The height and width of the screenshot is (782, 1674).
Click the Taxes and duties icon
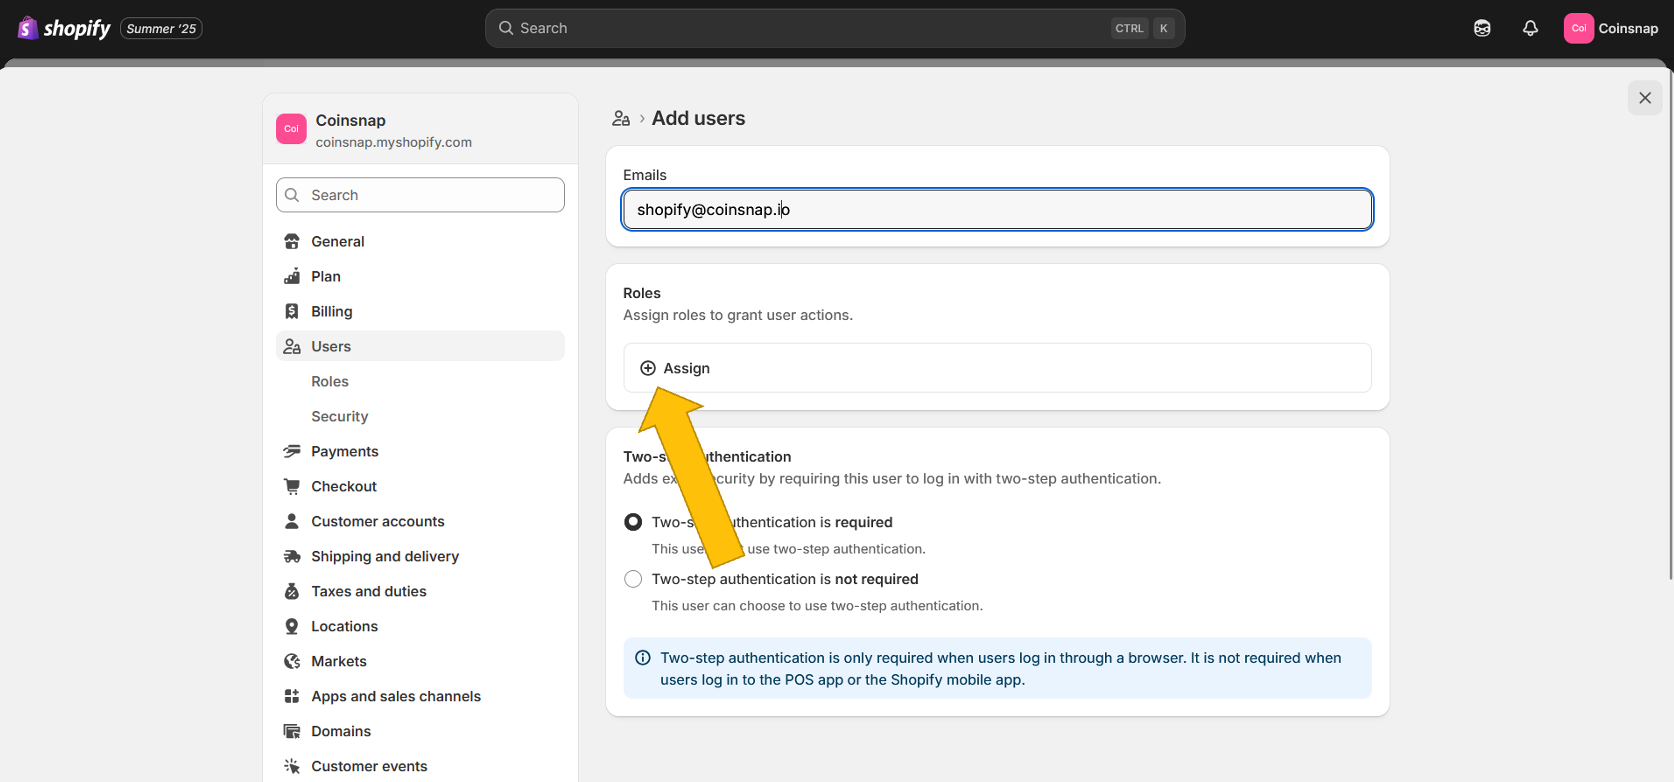point(292,591)
